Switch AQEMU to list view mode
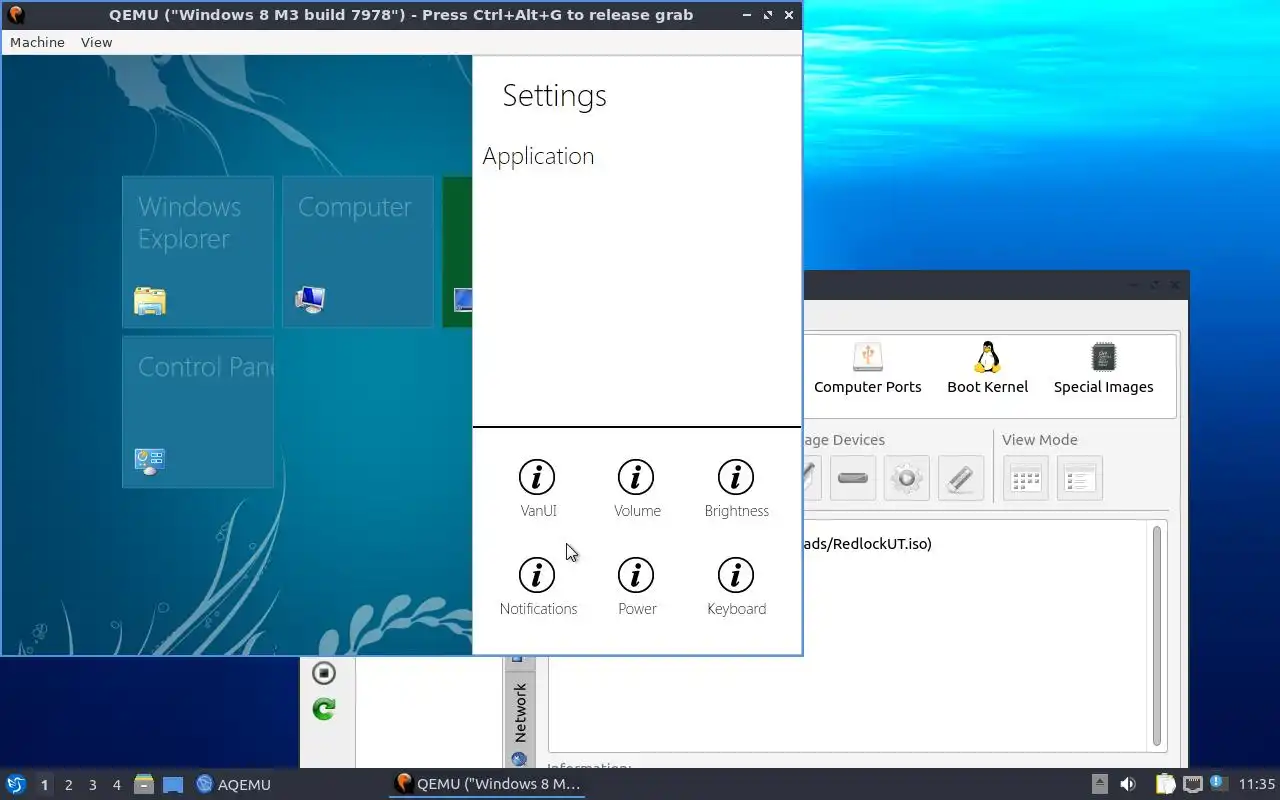 pyautogui.click(x=1080, y=478)
